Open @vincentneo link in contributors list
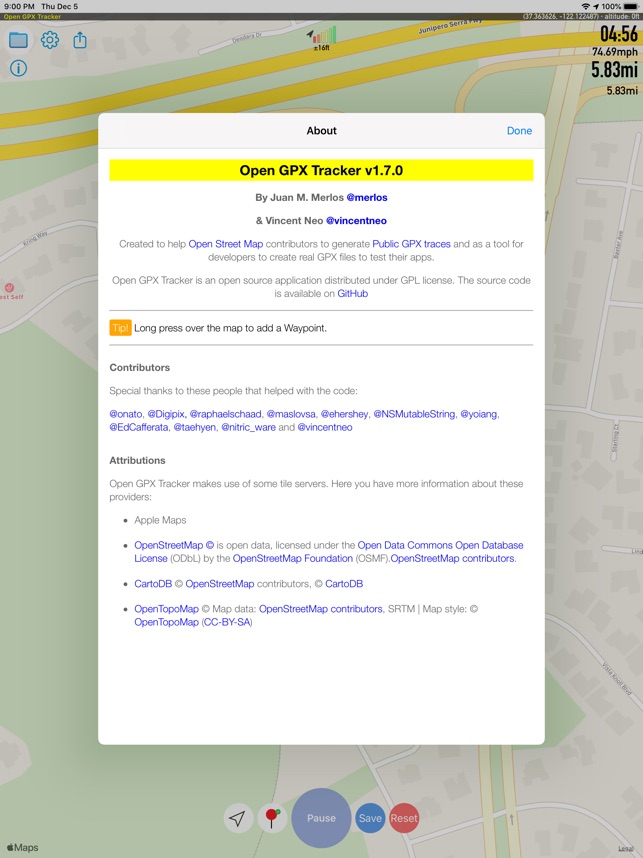The image size is (643, 858). click(x=325, y=427)
